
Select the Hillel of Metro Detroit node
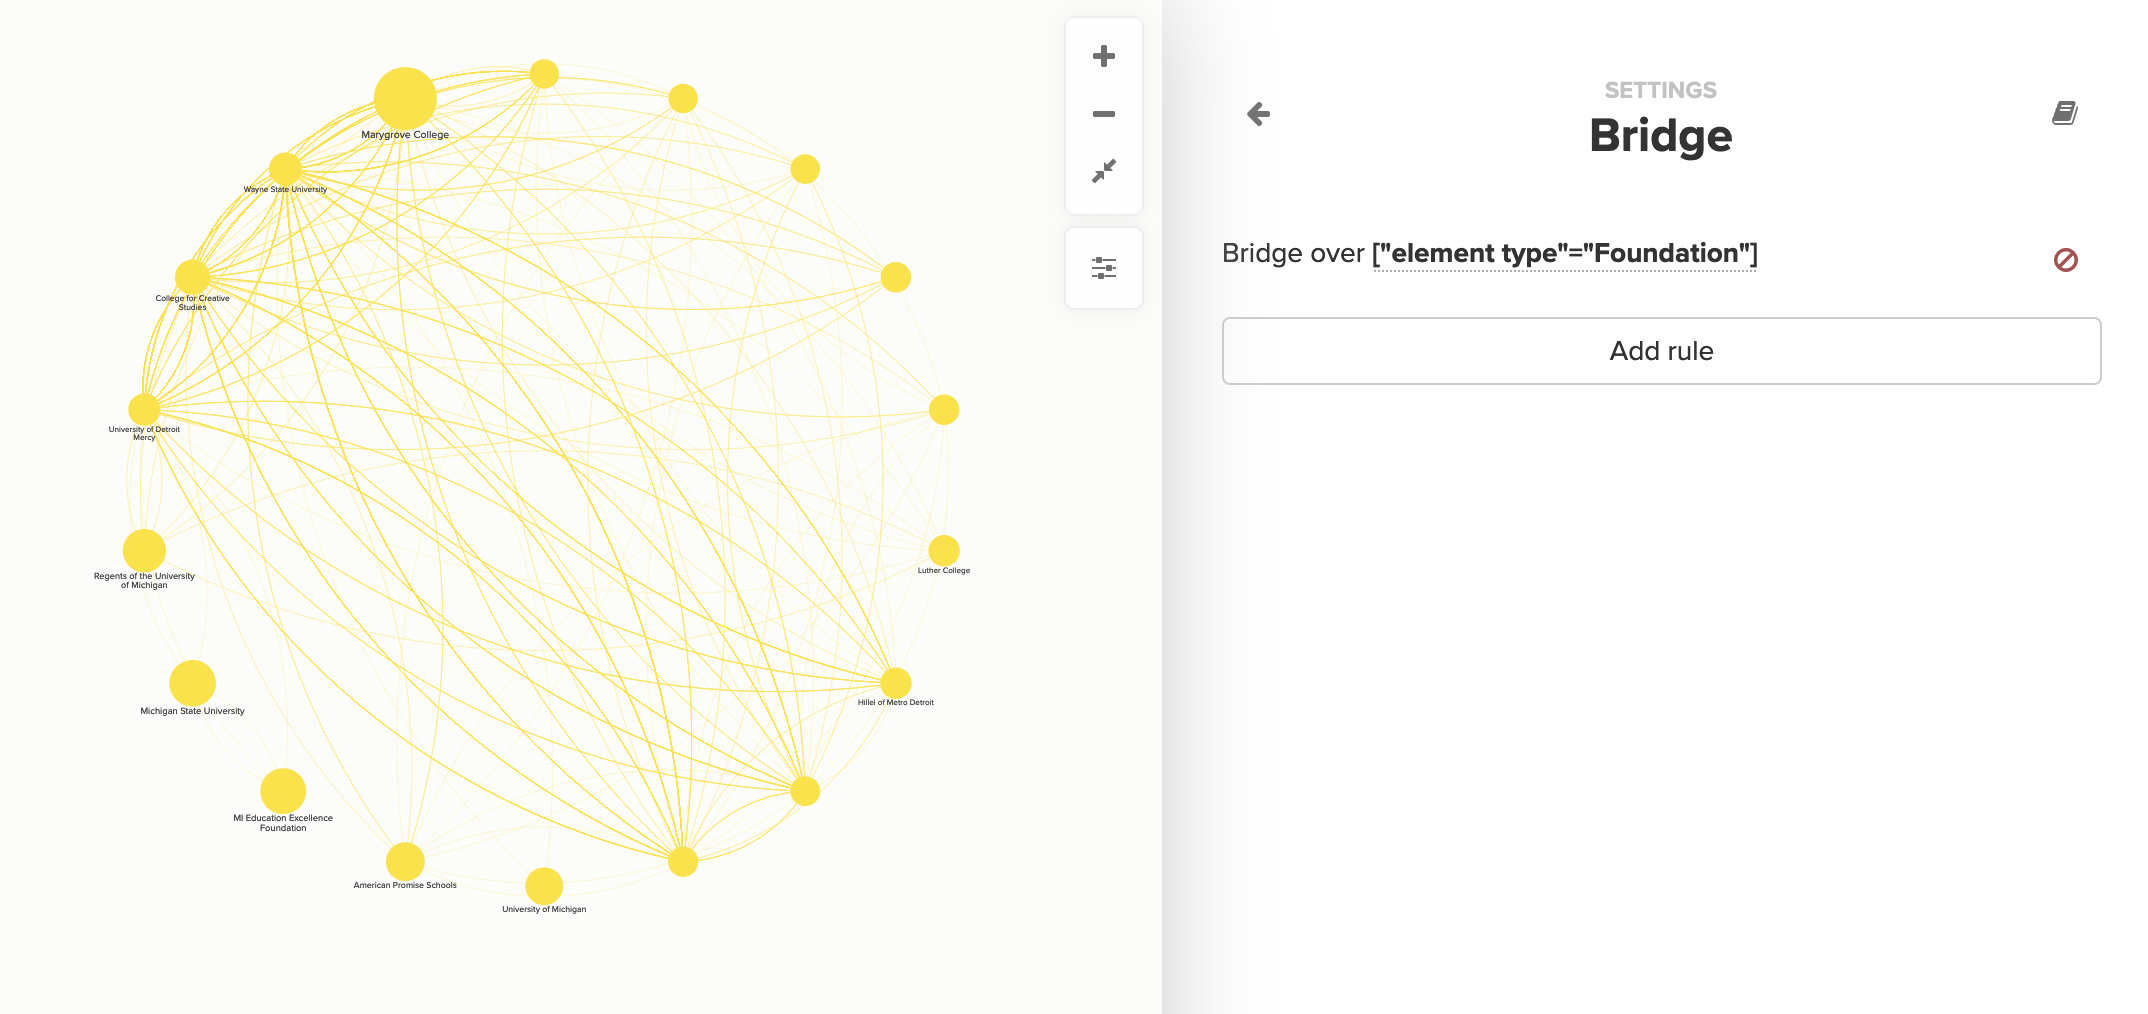[x=896, y=683]
